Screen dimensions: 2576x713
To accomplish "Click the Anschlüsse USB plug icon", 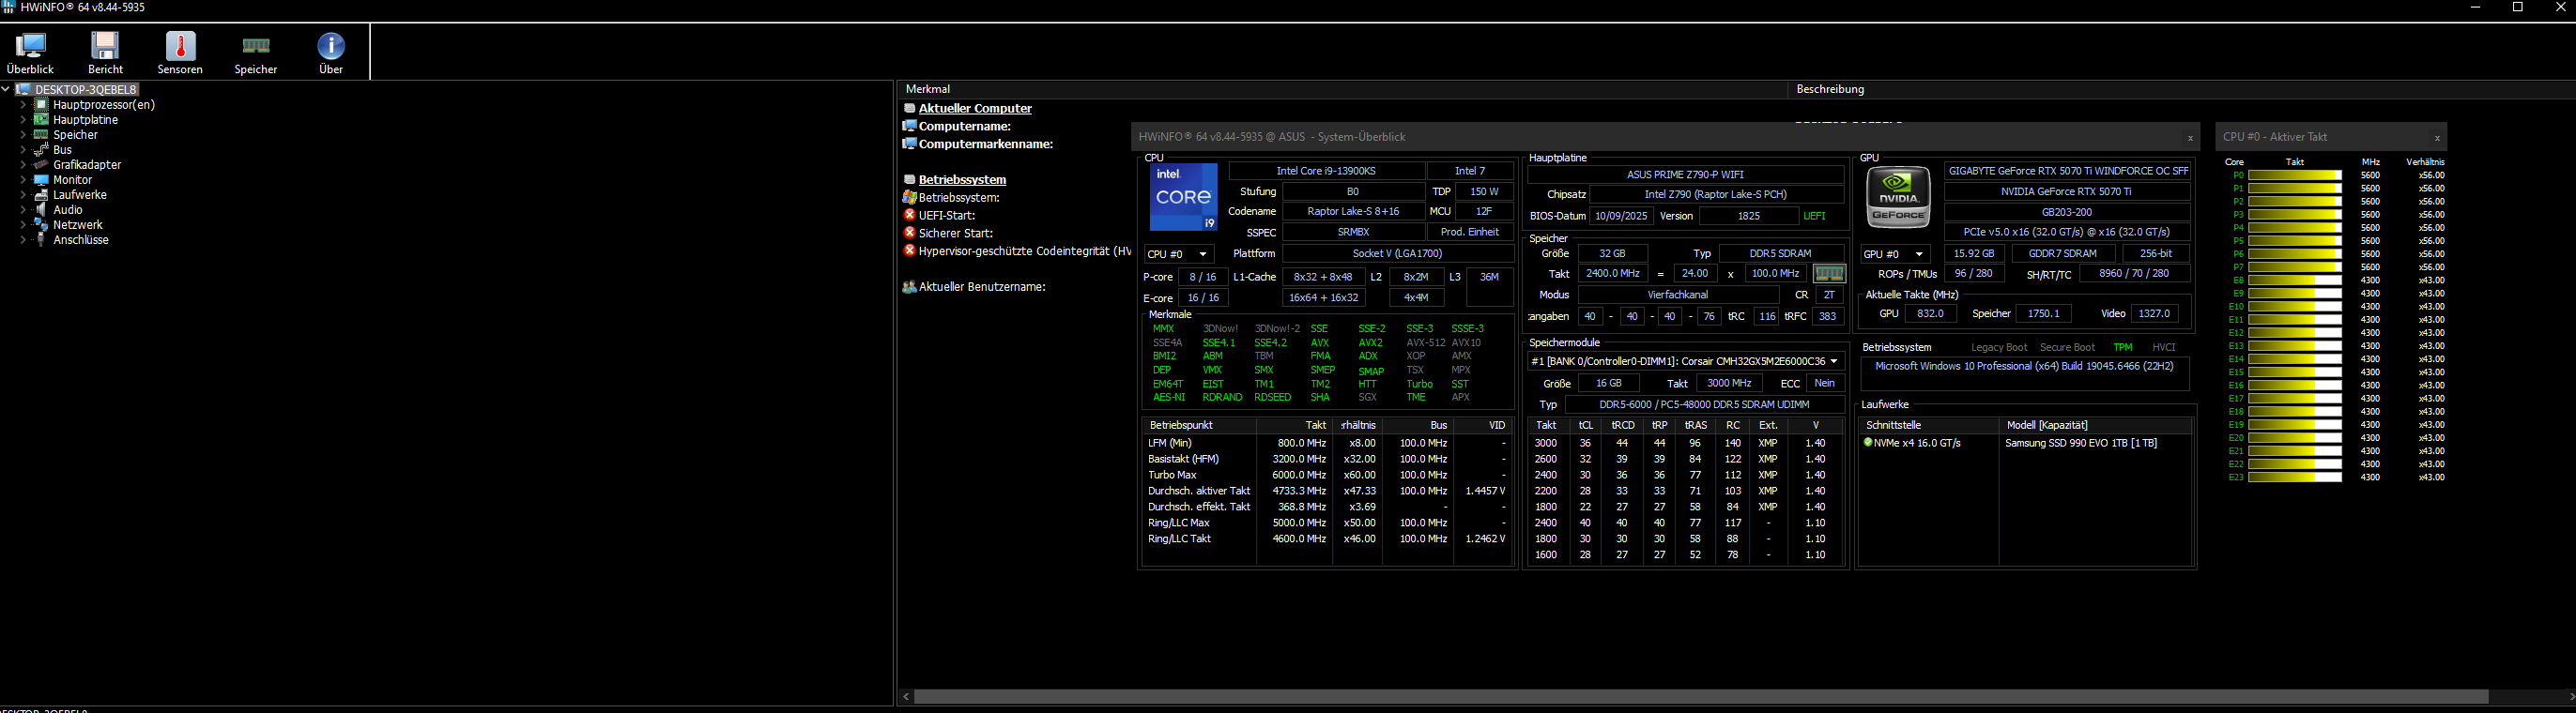I will pyautogui.click(x=41, y=240).
